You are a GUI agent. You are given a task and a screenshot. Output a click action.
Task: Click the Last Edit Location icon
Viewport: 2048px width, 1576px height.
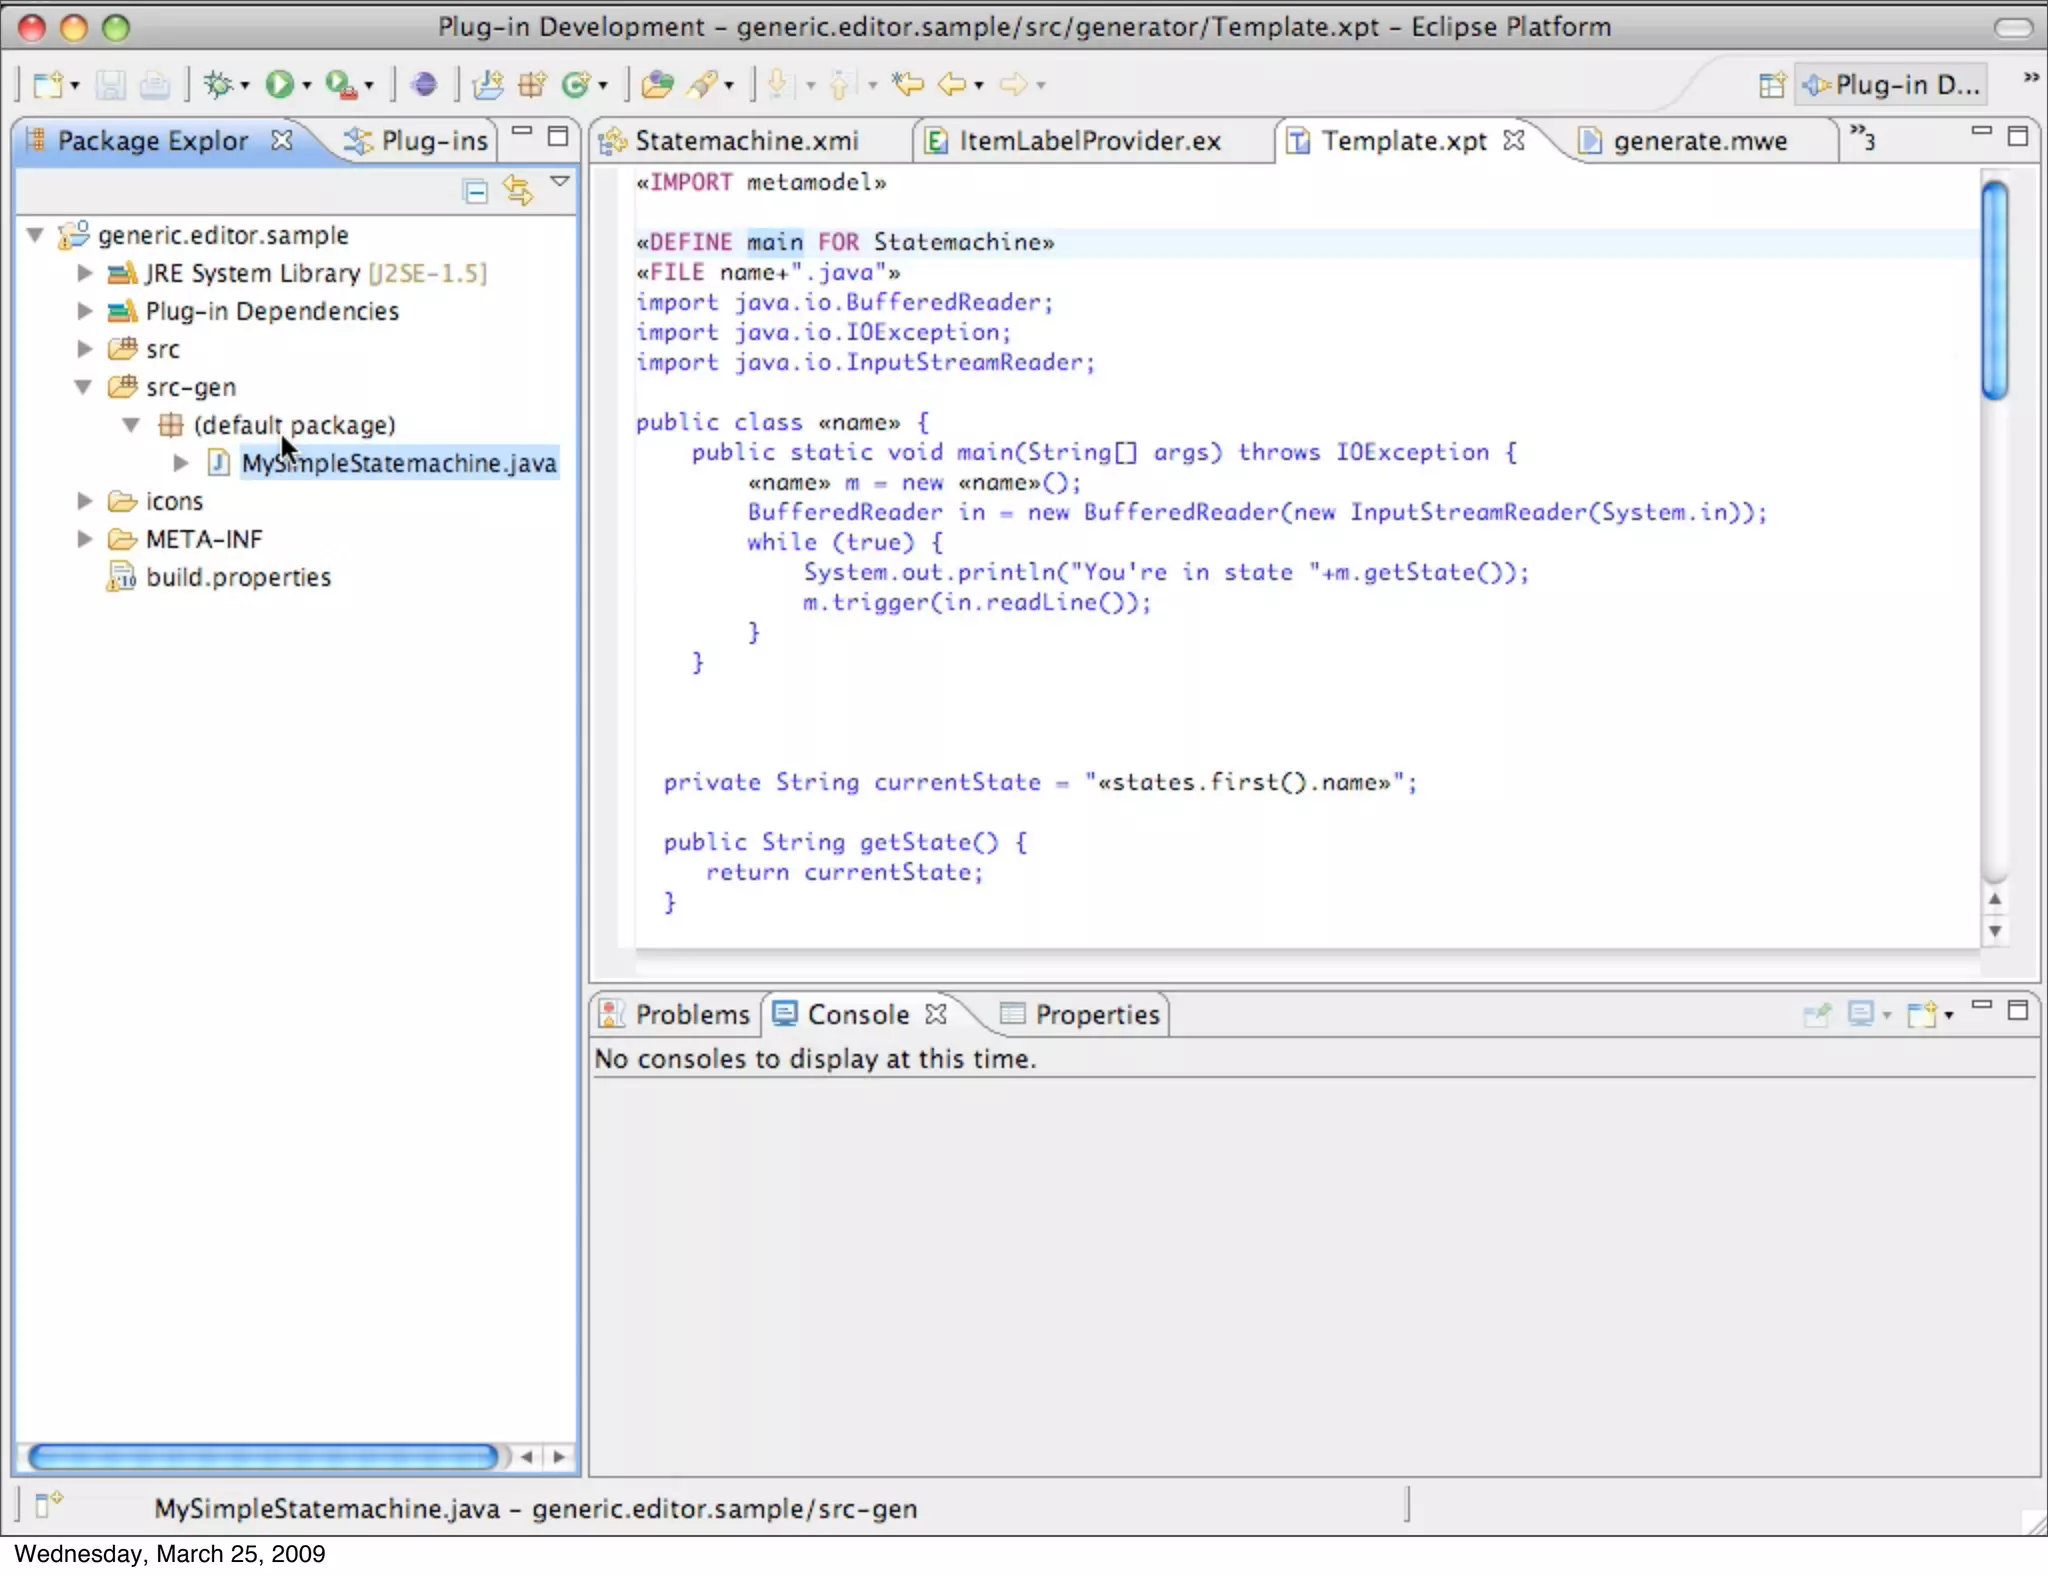908,85
